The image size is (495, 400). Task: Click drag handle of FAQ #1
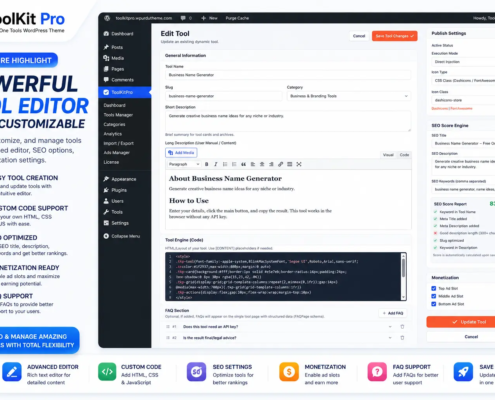click(x=168, y=327)
